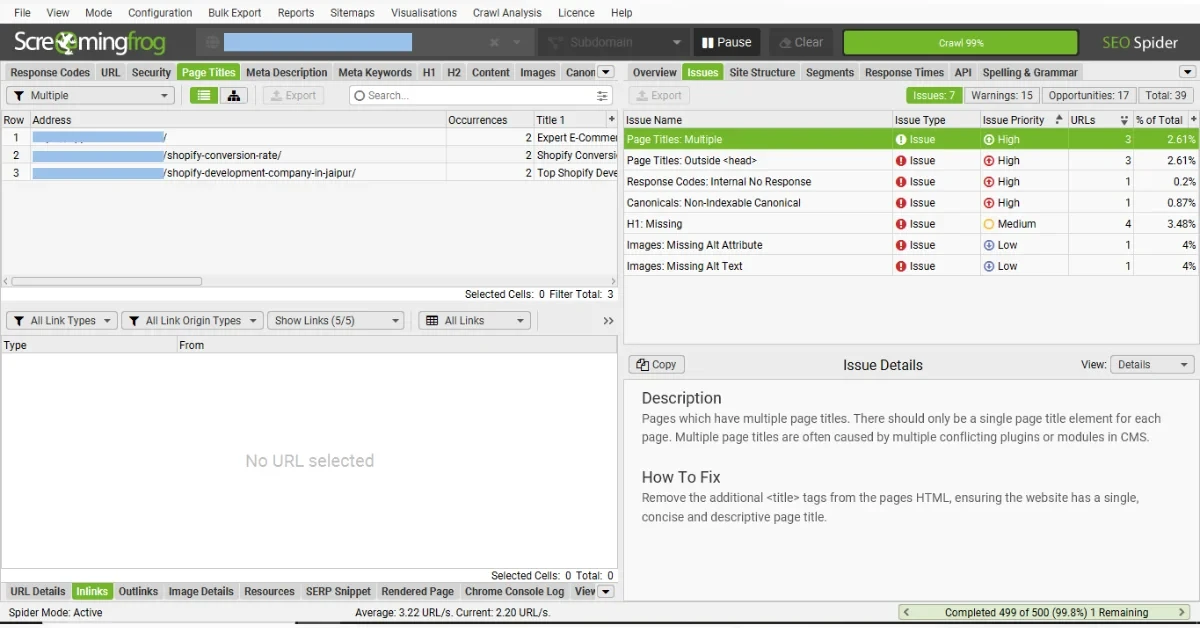Viewport: 1200px width, 628px height.
Task: Switch to Meta Description tab
Action: [286, 72]
